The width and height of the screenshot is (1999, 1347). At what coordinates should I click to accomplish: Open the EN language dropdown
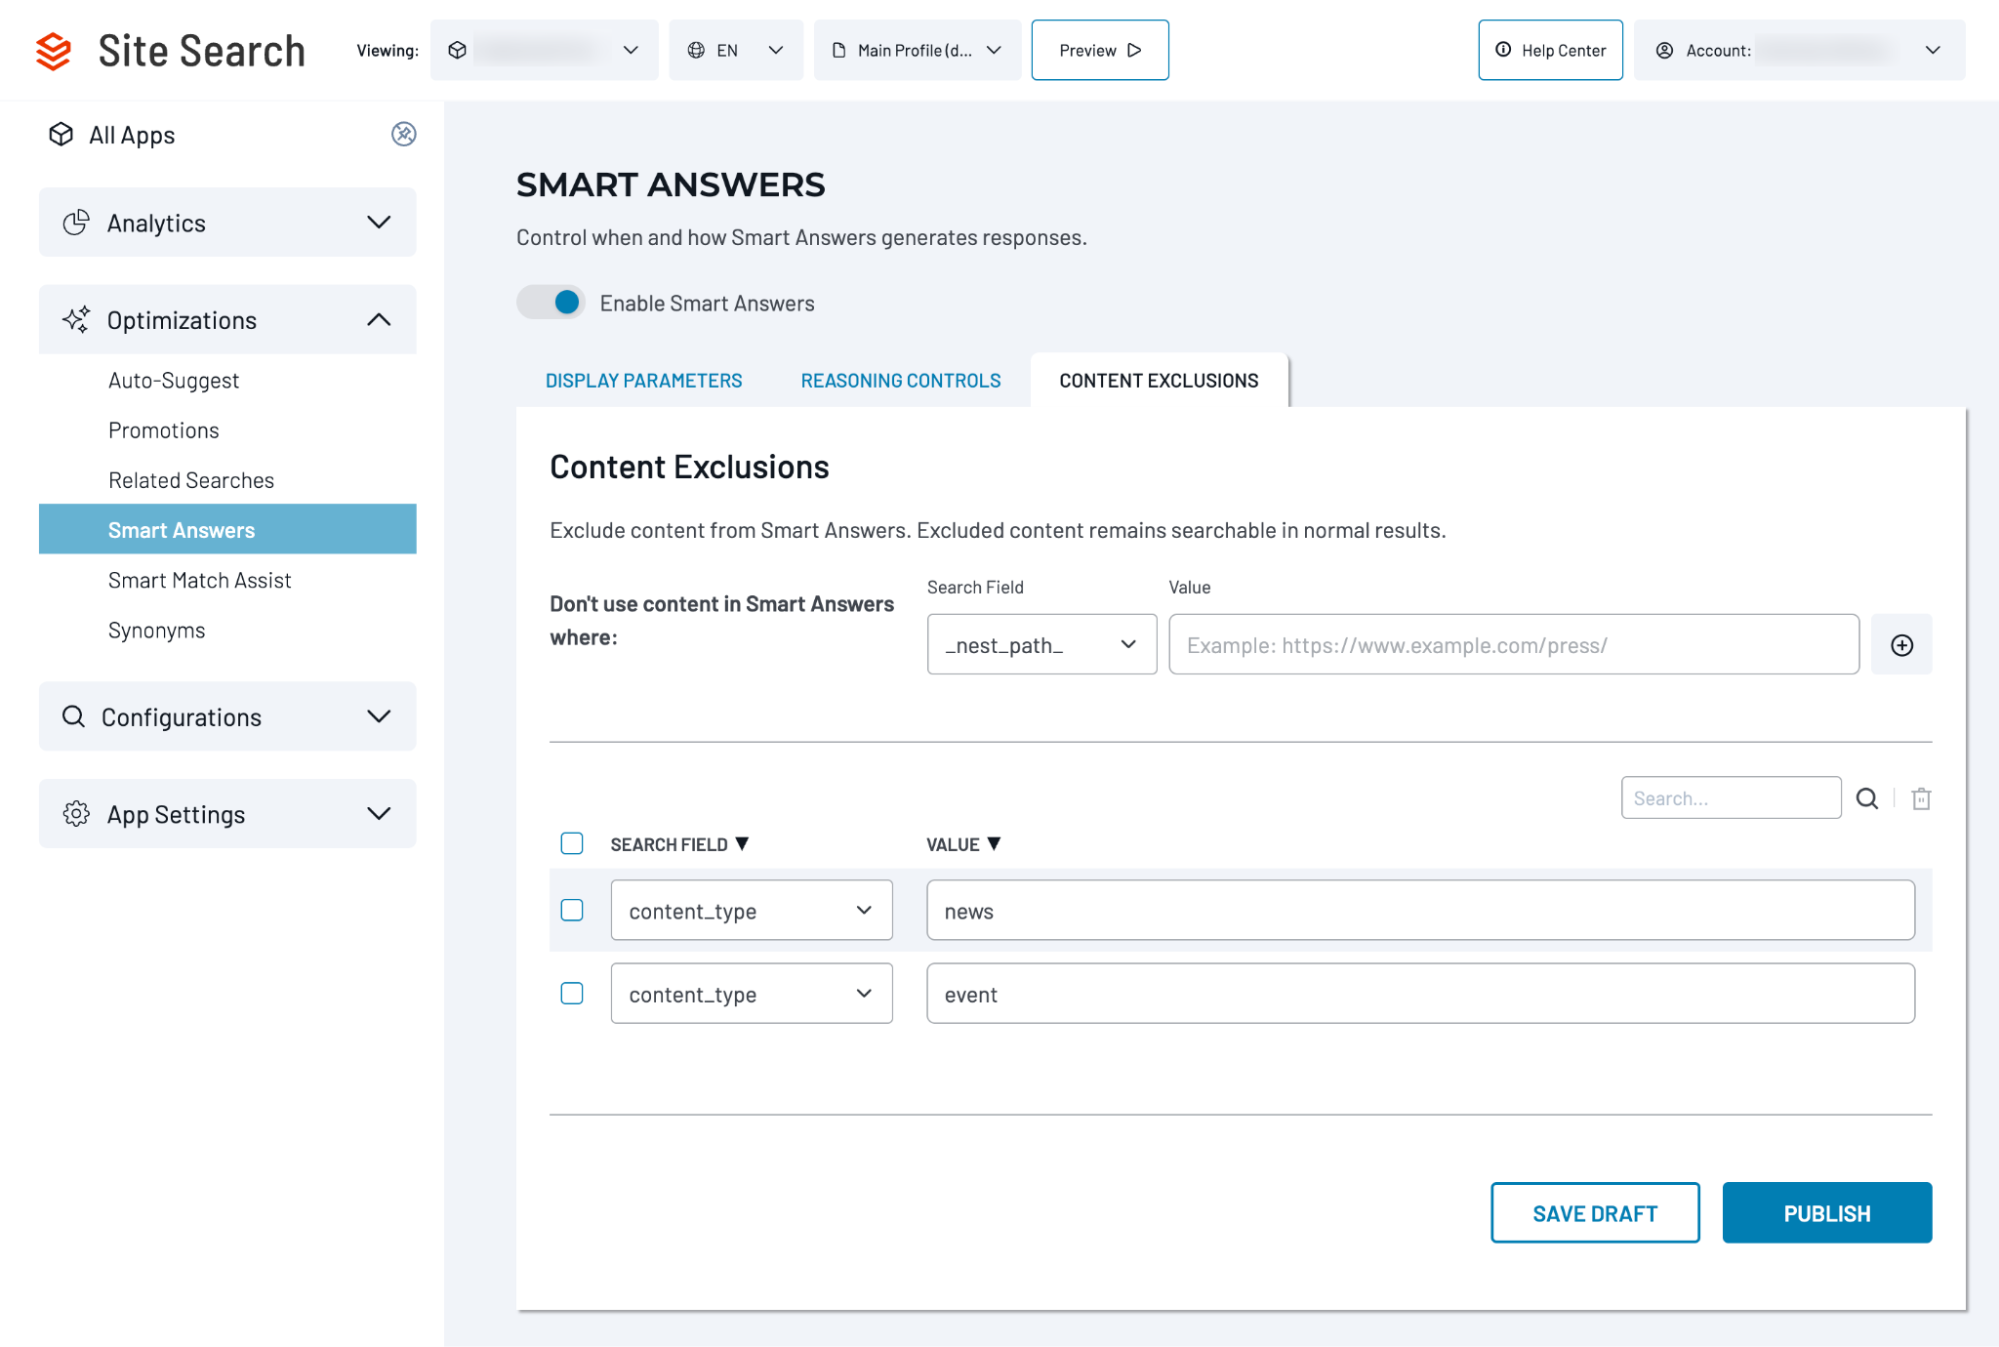[736, 50]
